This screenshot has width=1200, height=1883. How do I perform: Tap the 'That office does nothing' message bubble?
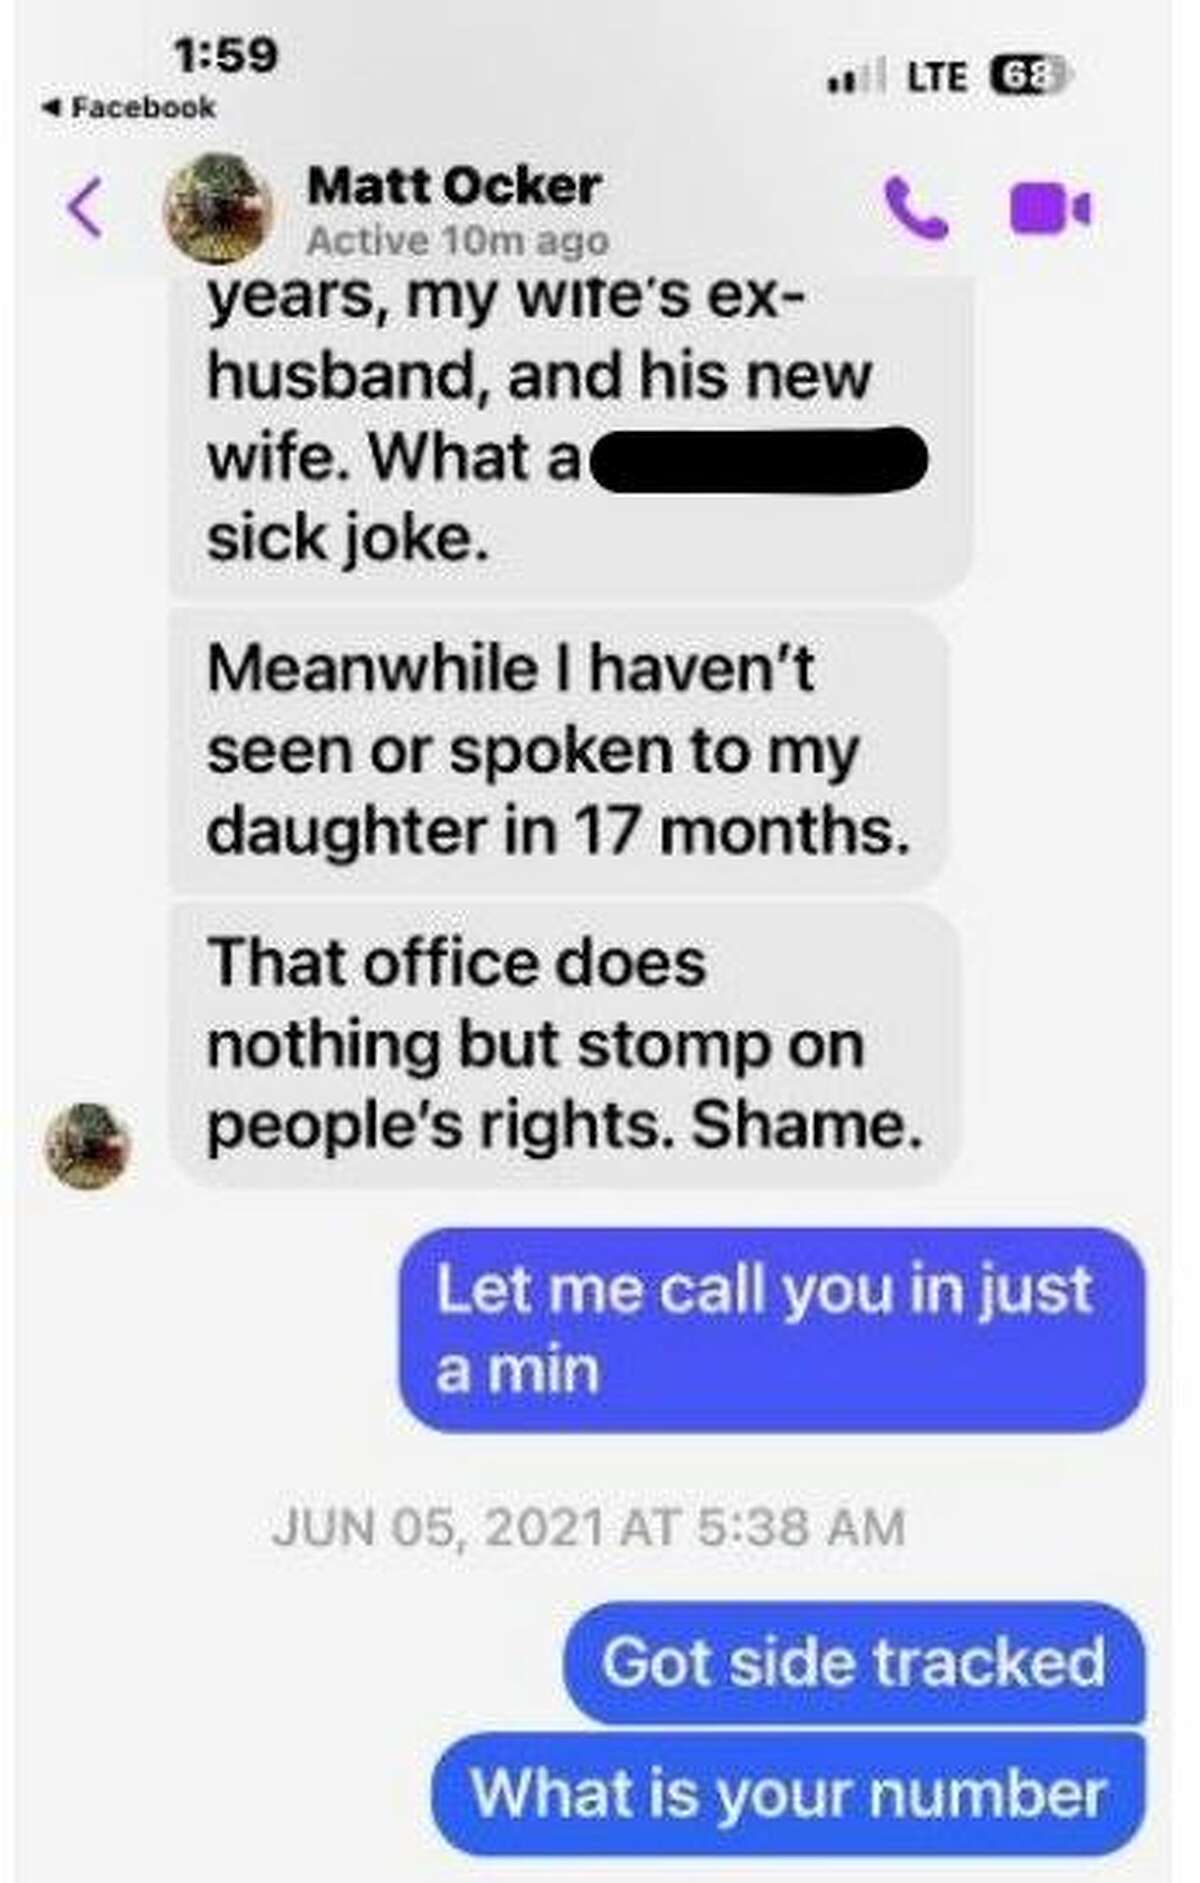(x=565, y=1044)
